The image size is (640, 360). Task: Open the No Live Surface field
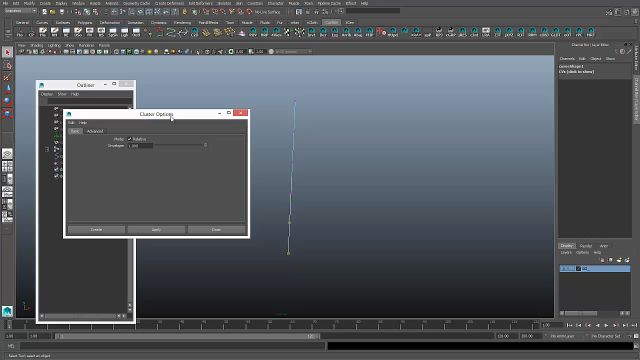(268, 12)
